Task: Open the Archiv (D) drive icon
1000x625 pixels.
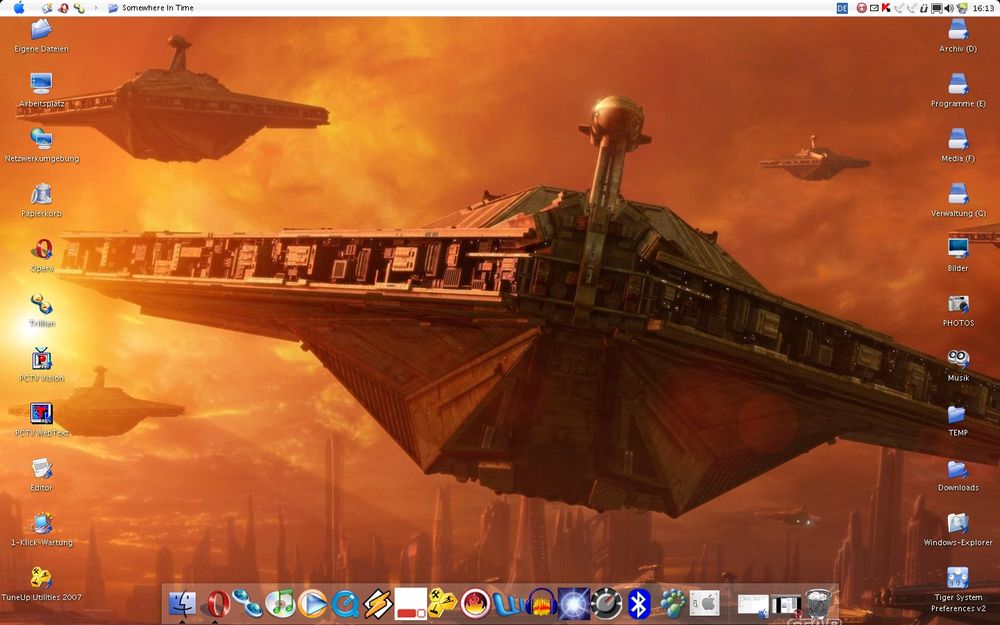Action: [x=958, y=36]
